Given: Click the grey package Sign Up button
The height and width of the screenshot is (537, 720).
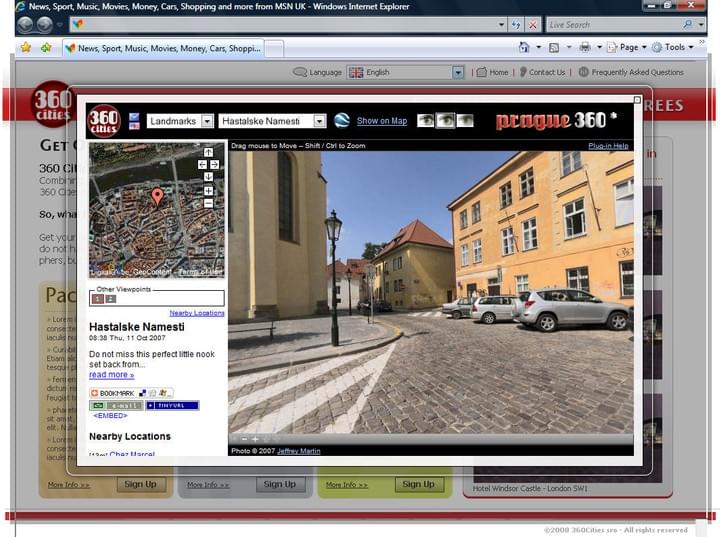Looking at the screenshot, I should click(280, 484).
